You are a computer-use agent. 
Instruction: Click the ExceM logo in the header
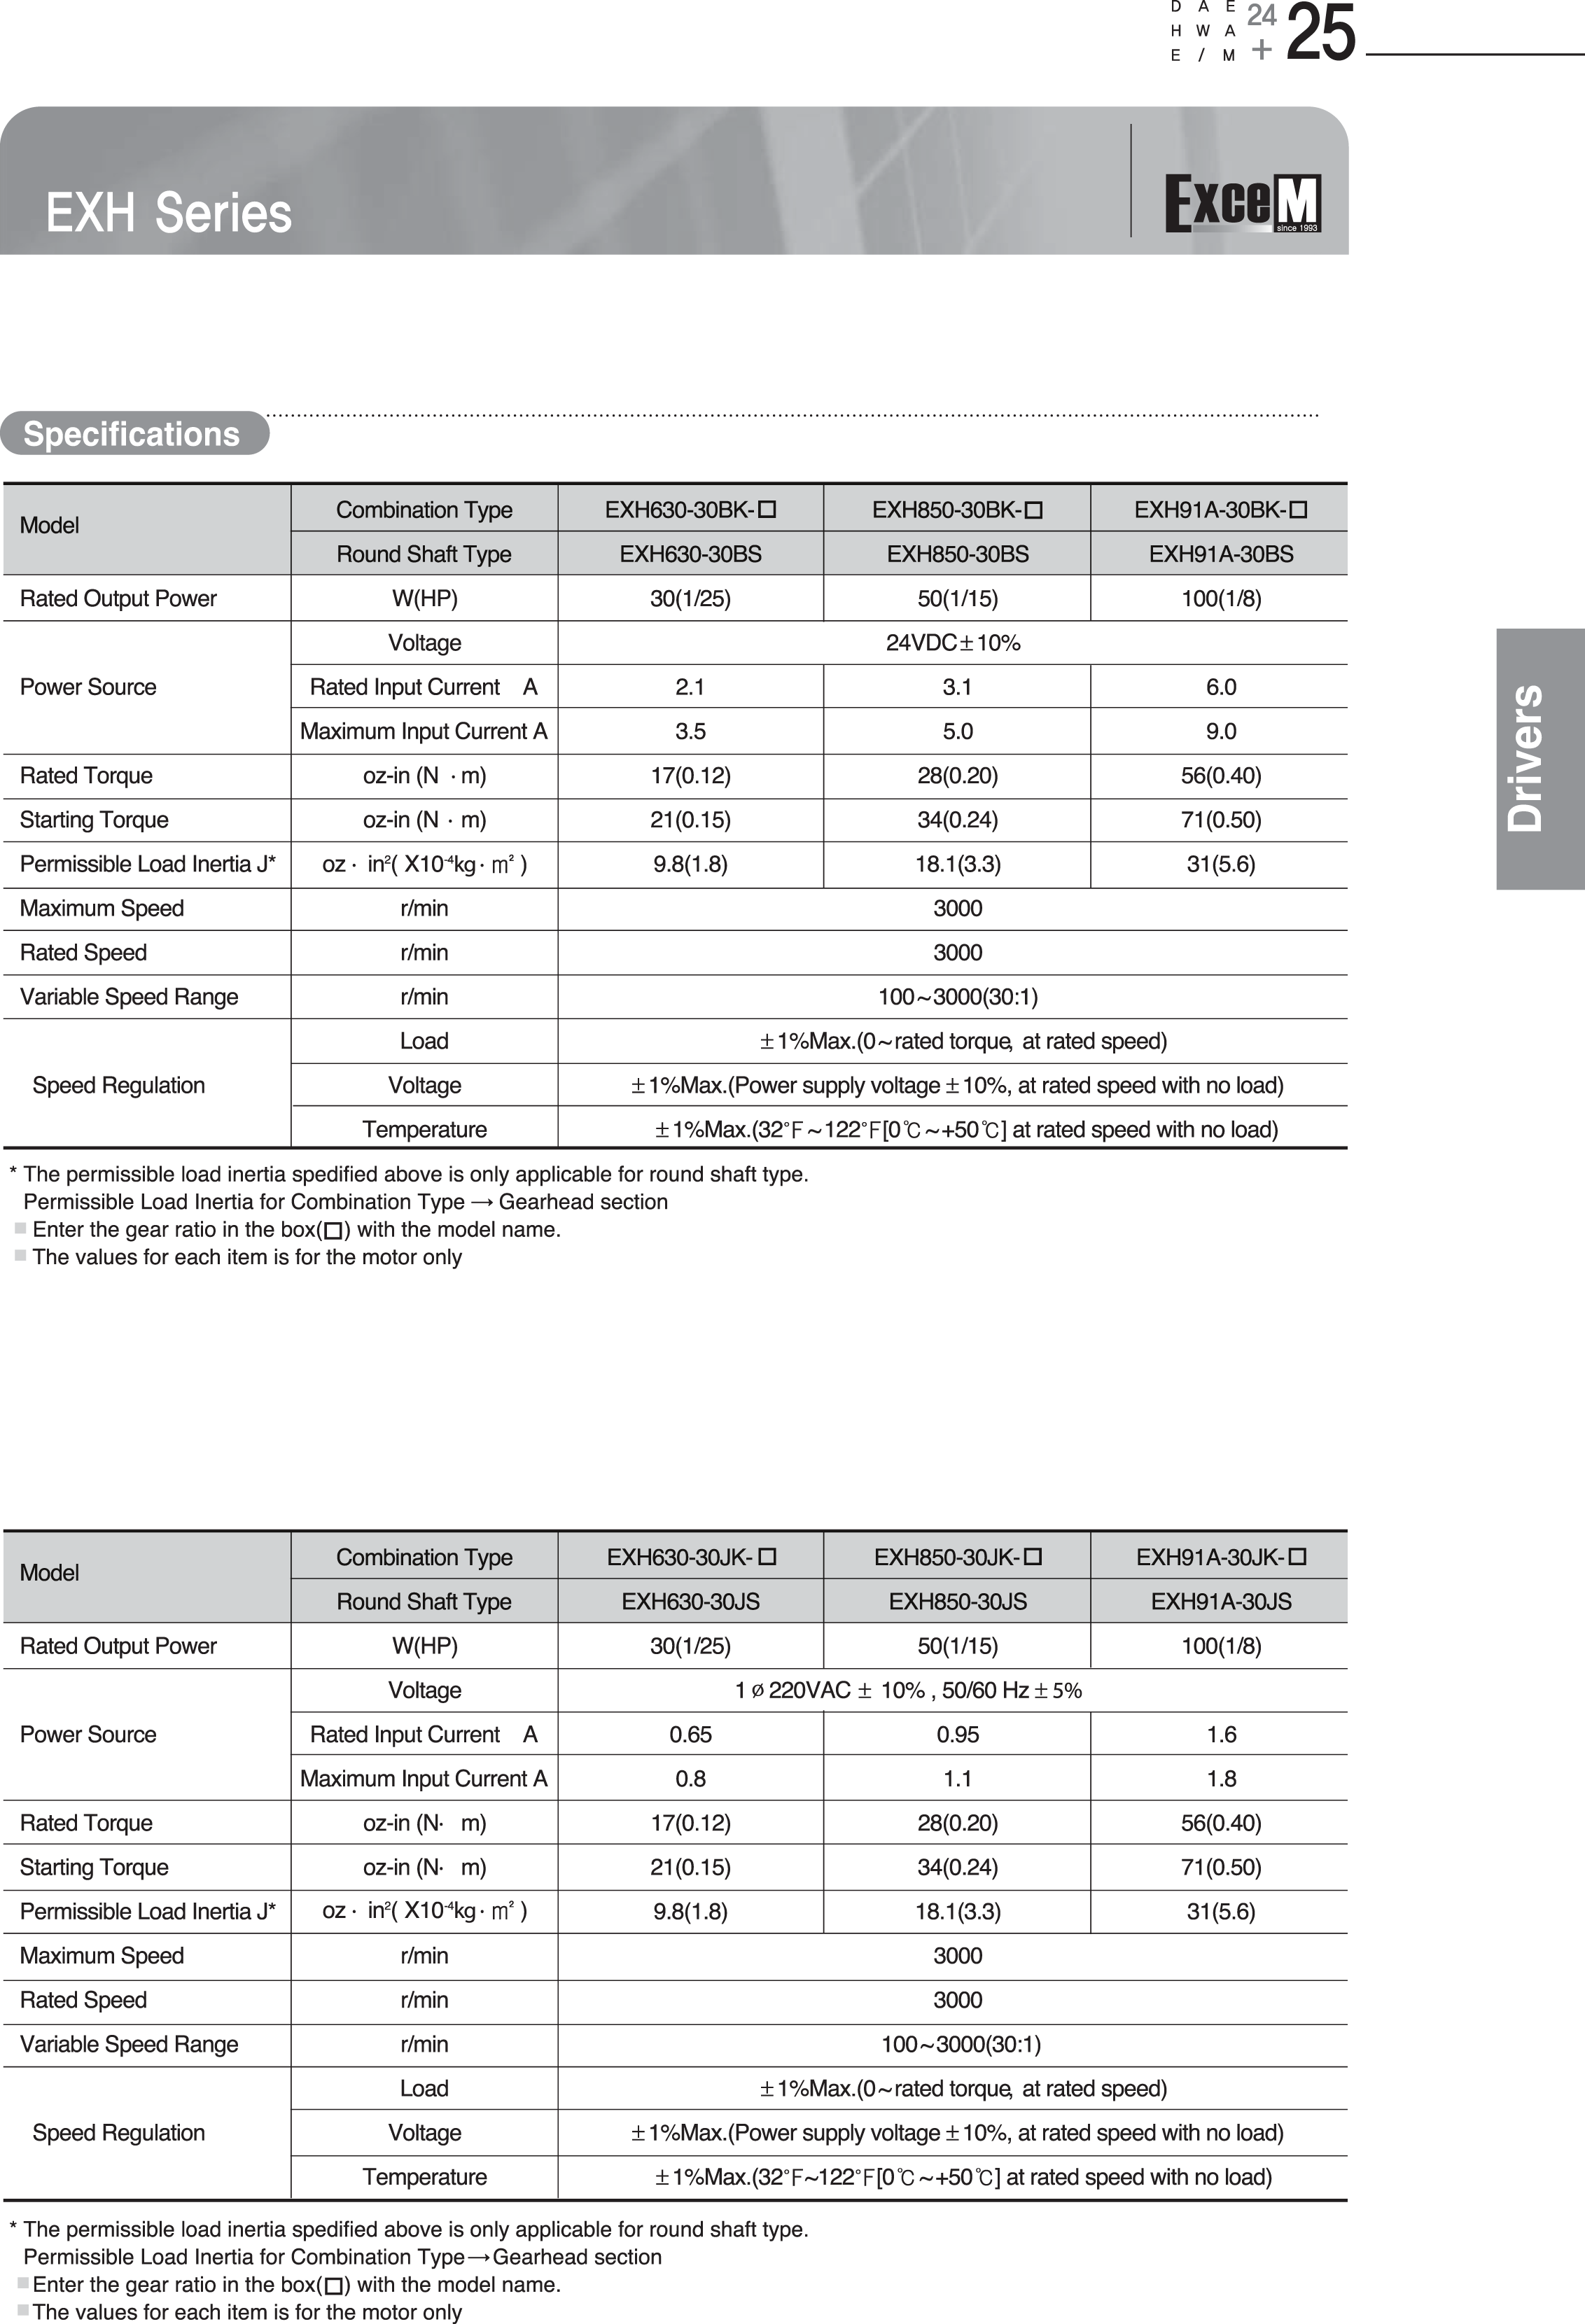(x=1242, y=203)
